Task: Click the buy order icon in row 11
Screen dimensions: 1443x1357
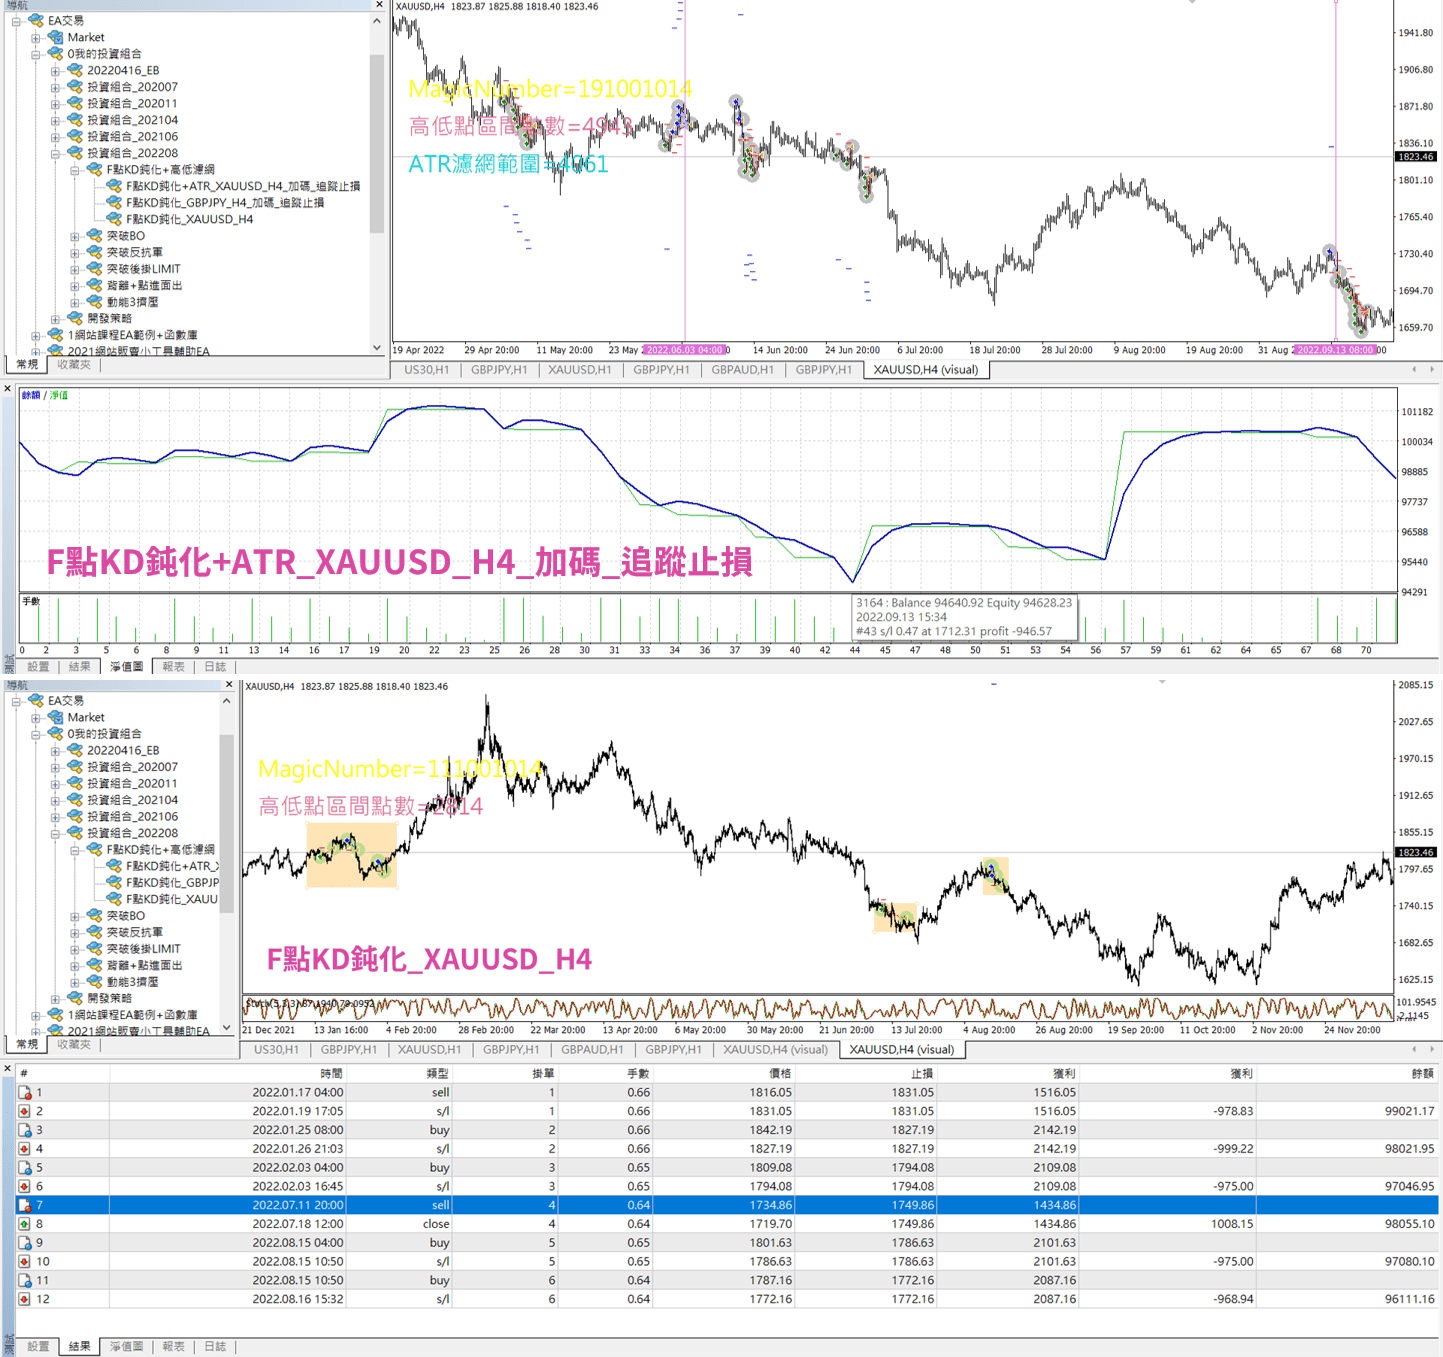Action: point(25,1280)
